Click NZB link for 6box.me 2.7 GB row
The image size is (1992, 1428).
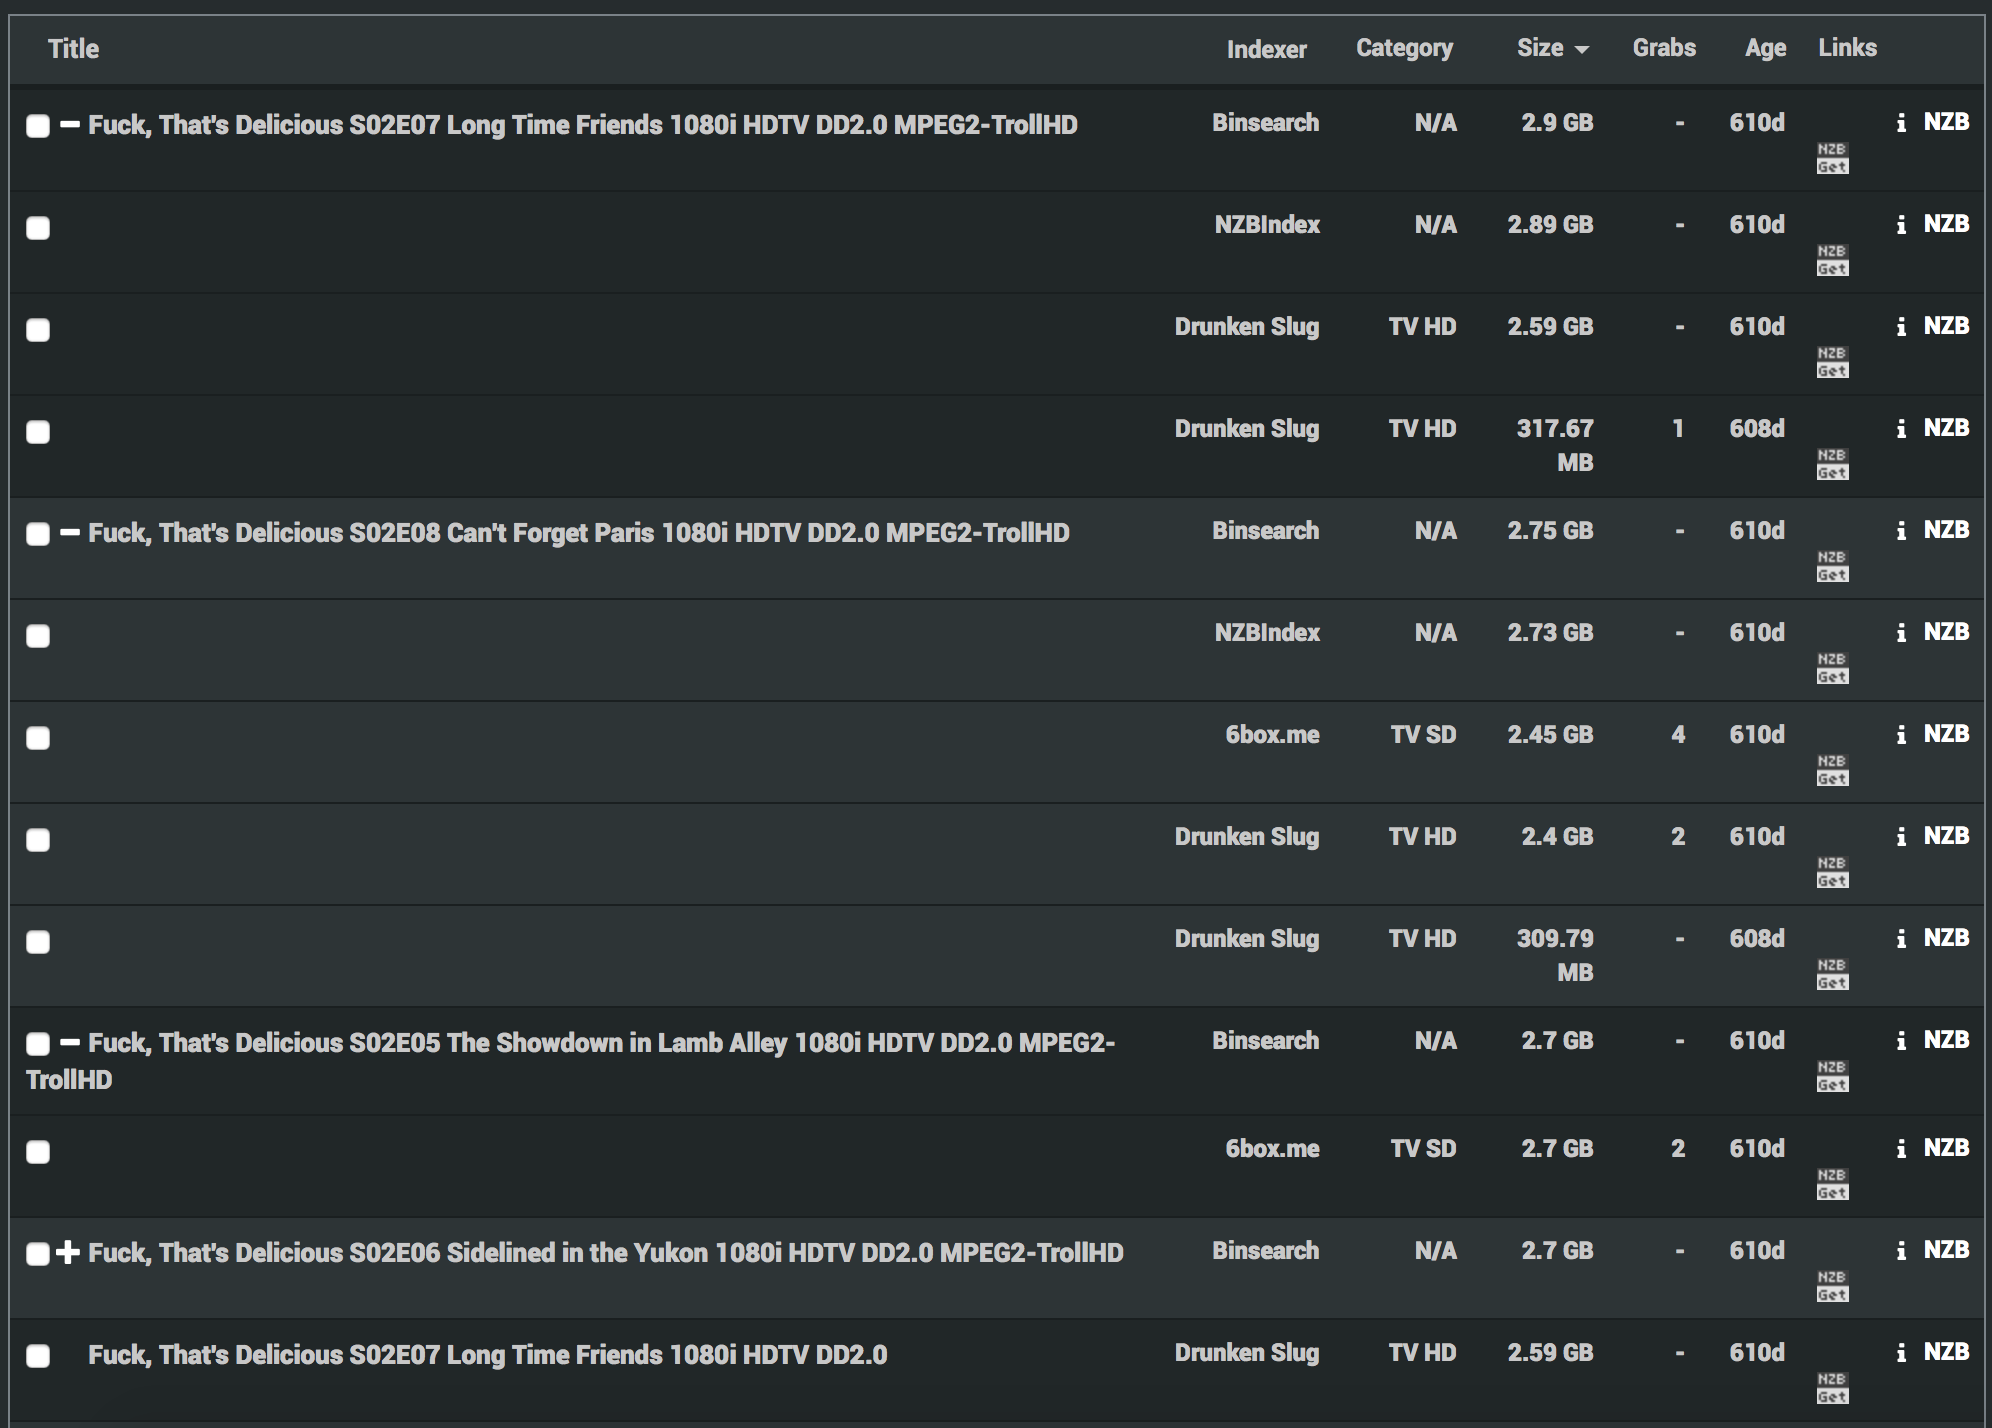pos(1946,1148)
